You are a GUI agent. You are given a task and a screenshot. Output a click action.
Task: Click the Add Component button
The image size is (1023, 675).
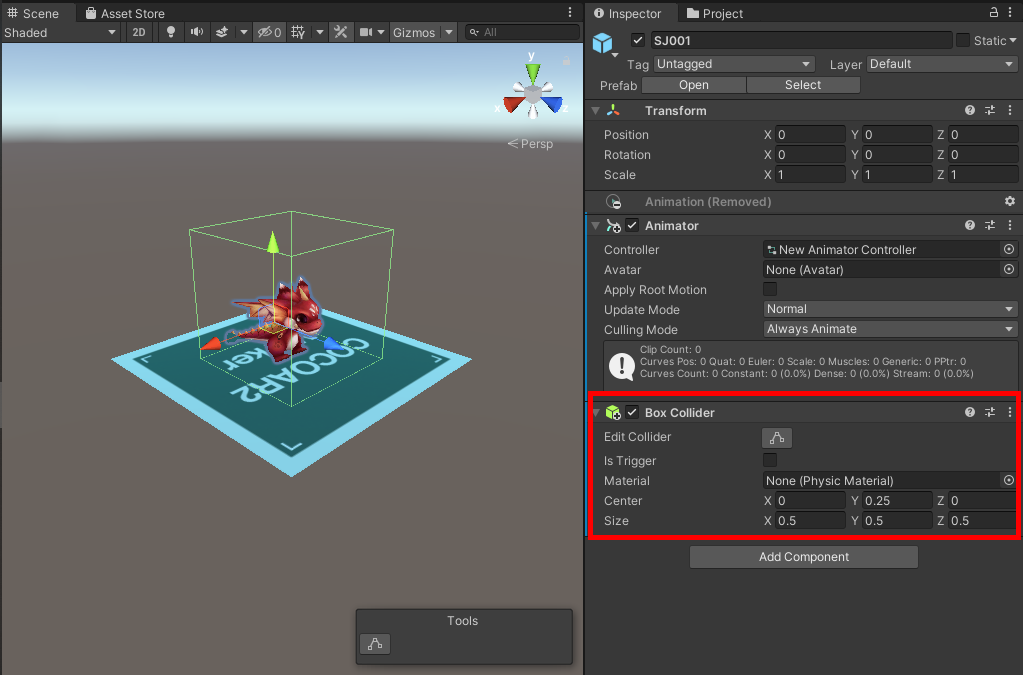point(804,557)
